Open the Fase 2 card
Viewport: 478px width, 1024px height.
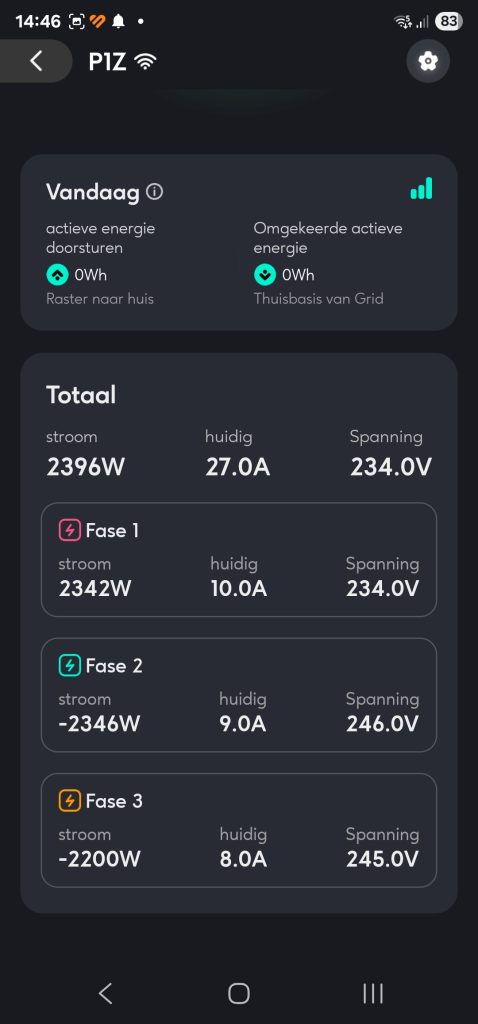pos(239,695)
